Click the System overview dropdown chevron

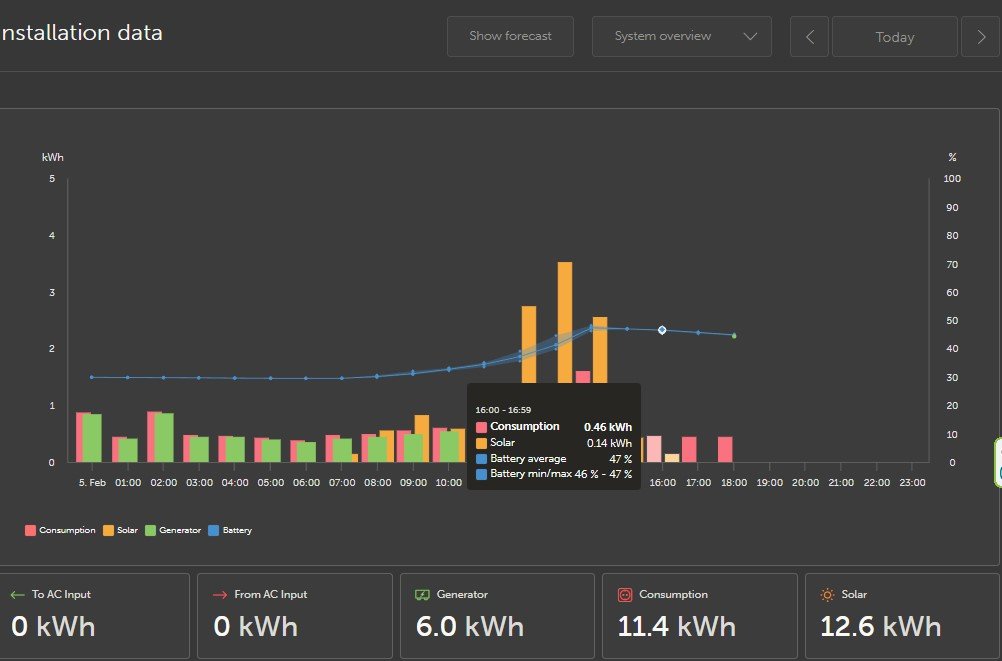(x=751, y=37)
